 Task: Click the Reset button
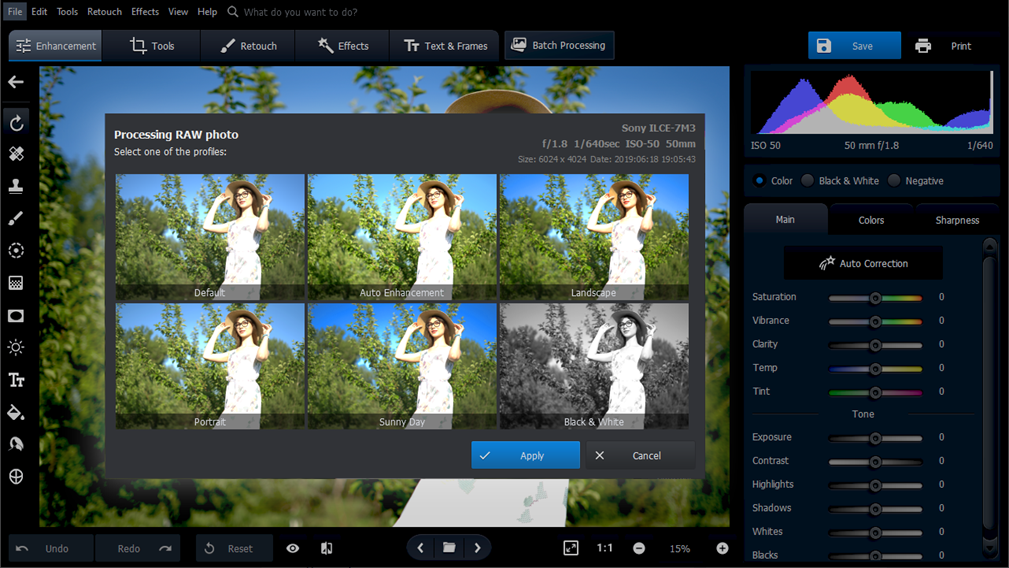[234, 548]
